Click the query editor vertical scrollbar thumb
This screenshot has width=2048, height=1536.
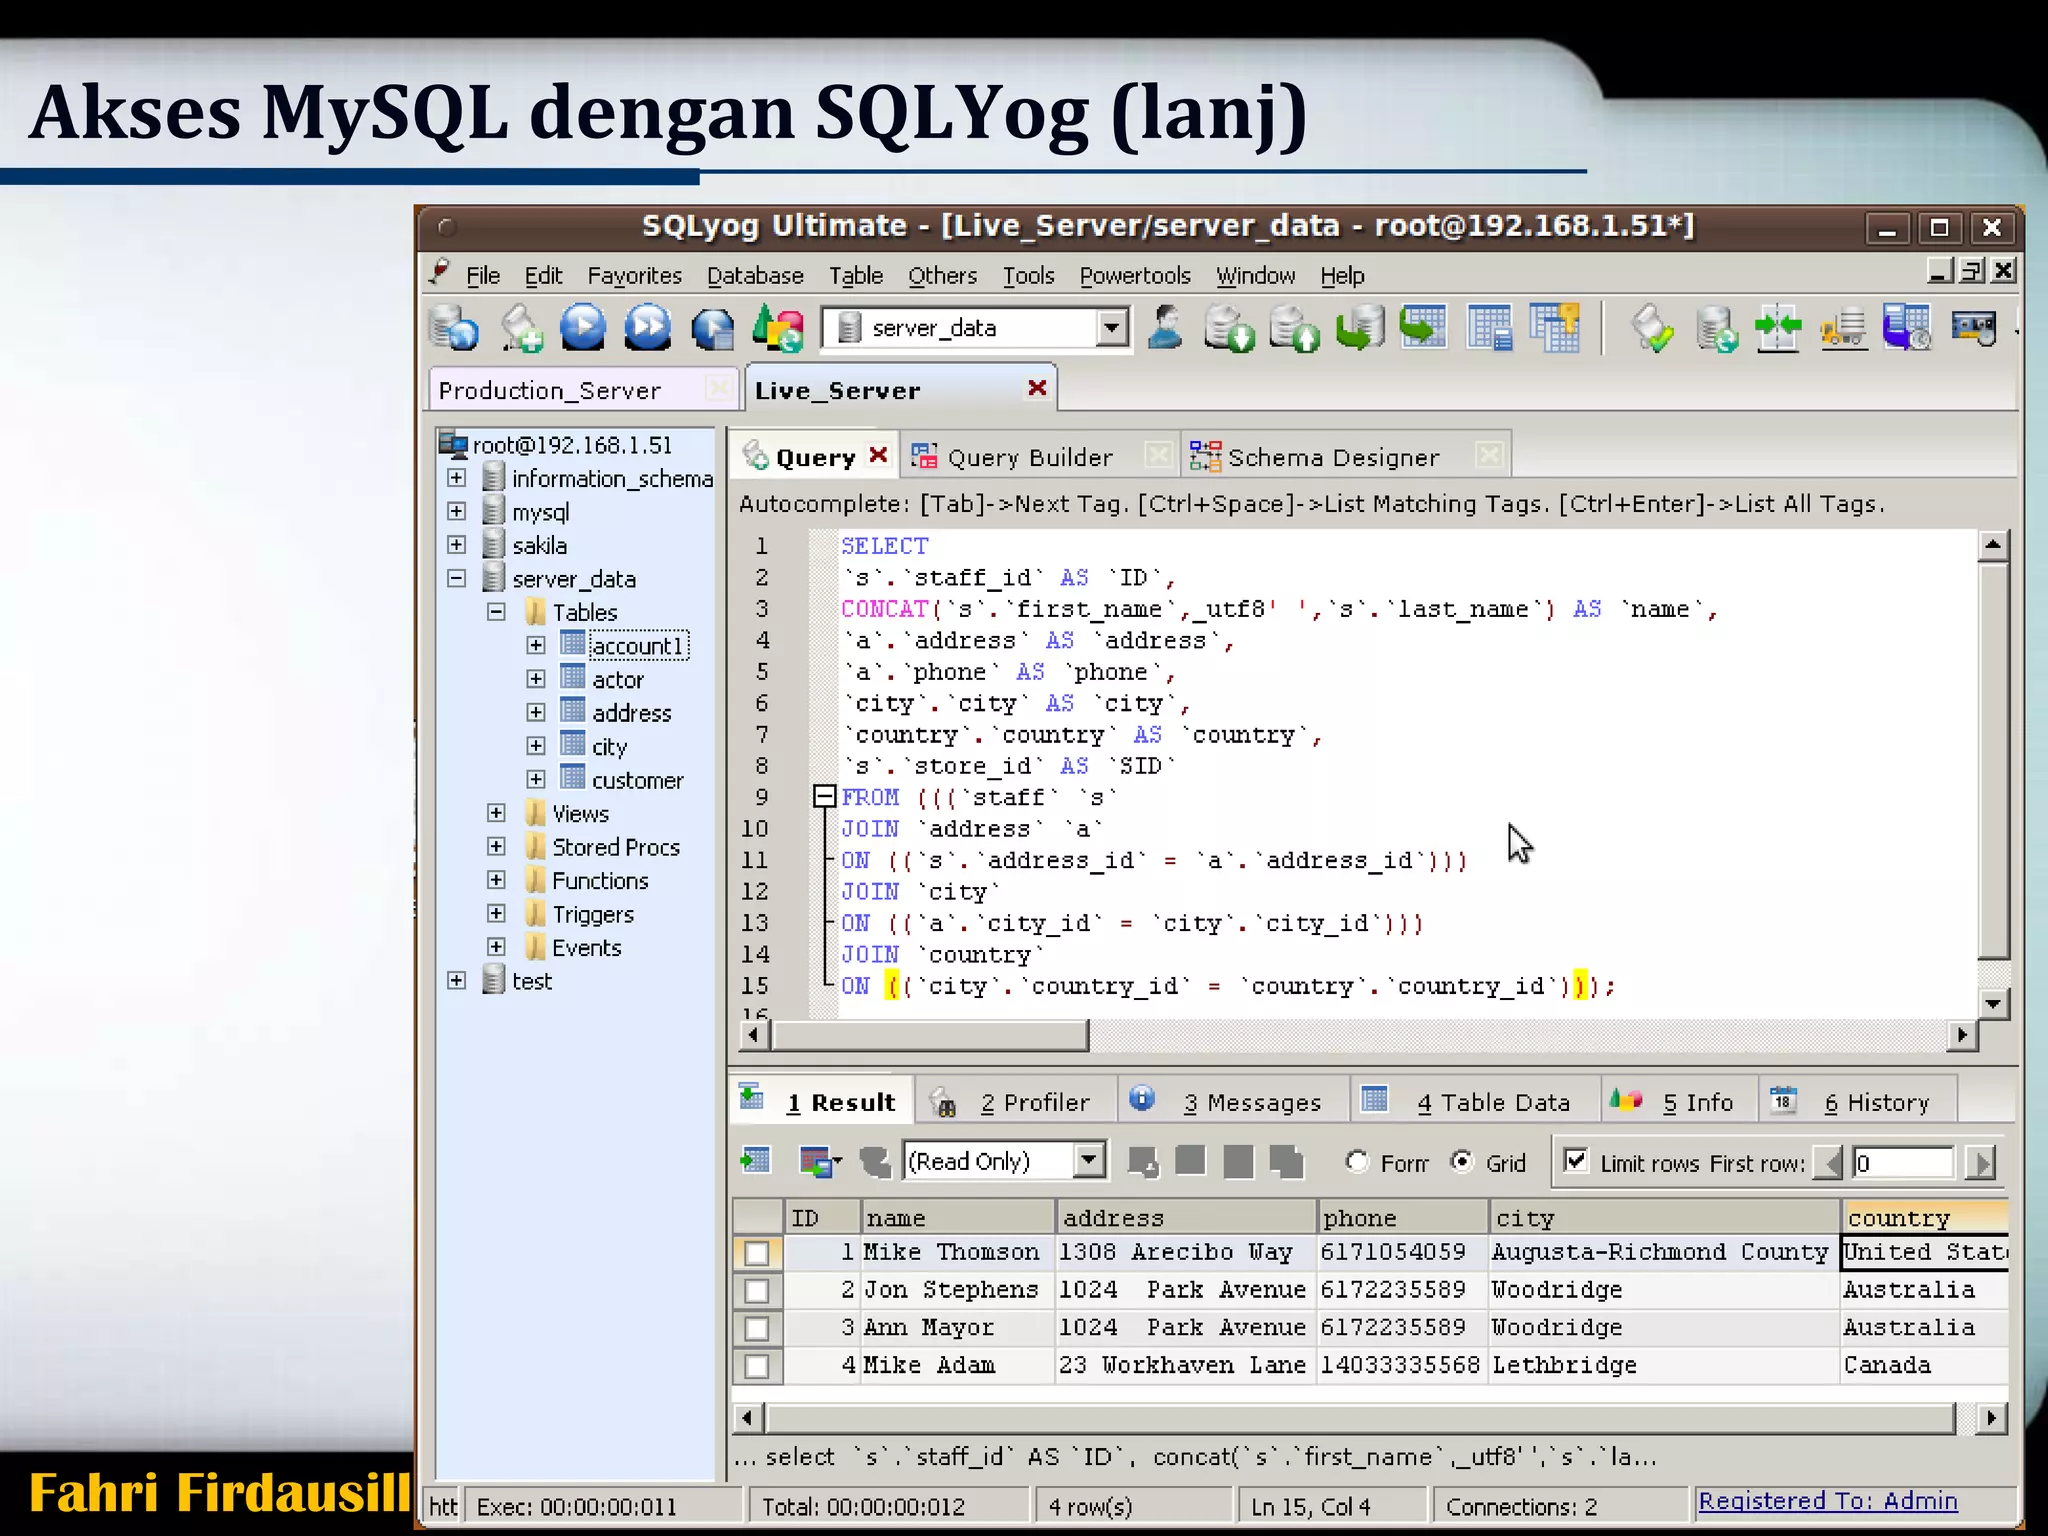(x=1993, y=760)
